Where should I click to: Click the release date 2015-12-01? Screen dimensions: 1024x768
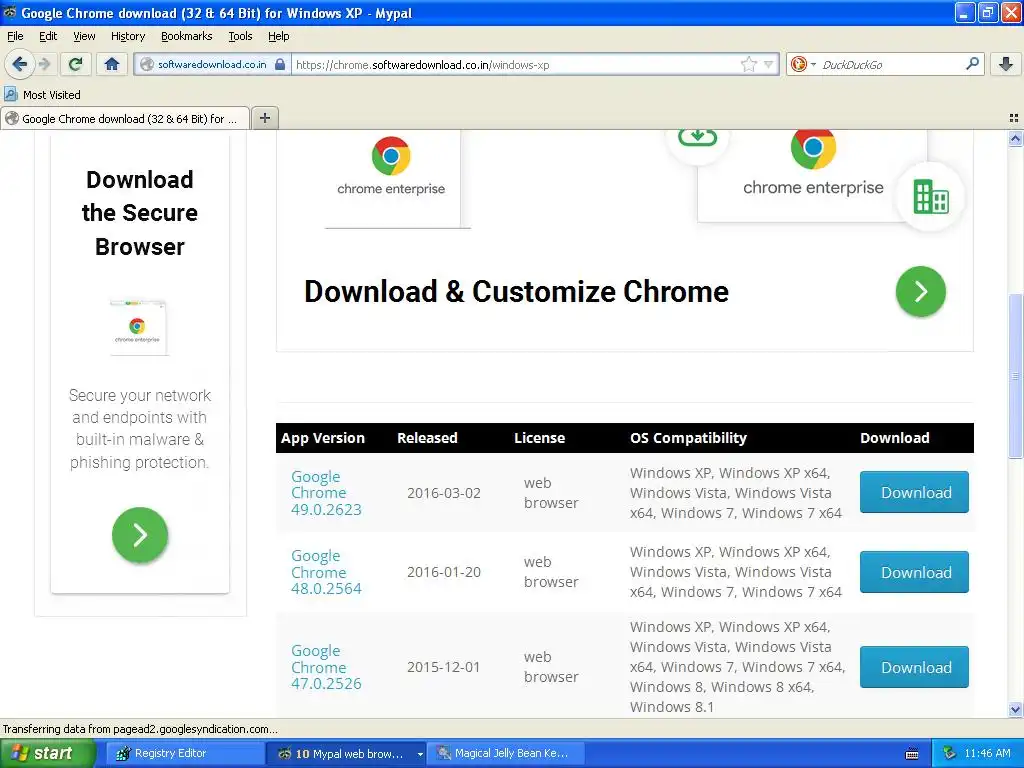pyautogui.click(x=443, y=667)
